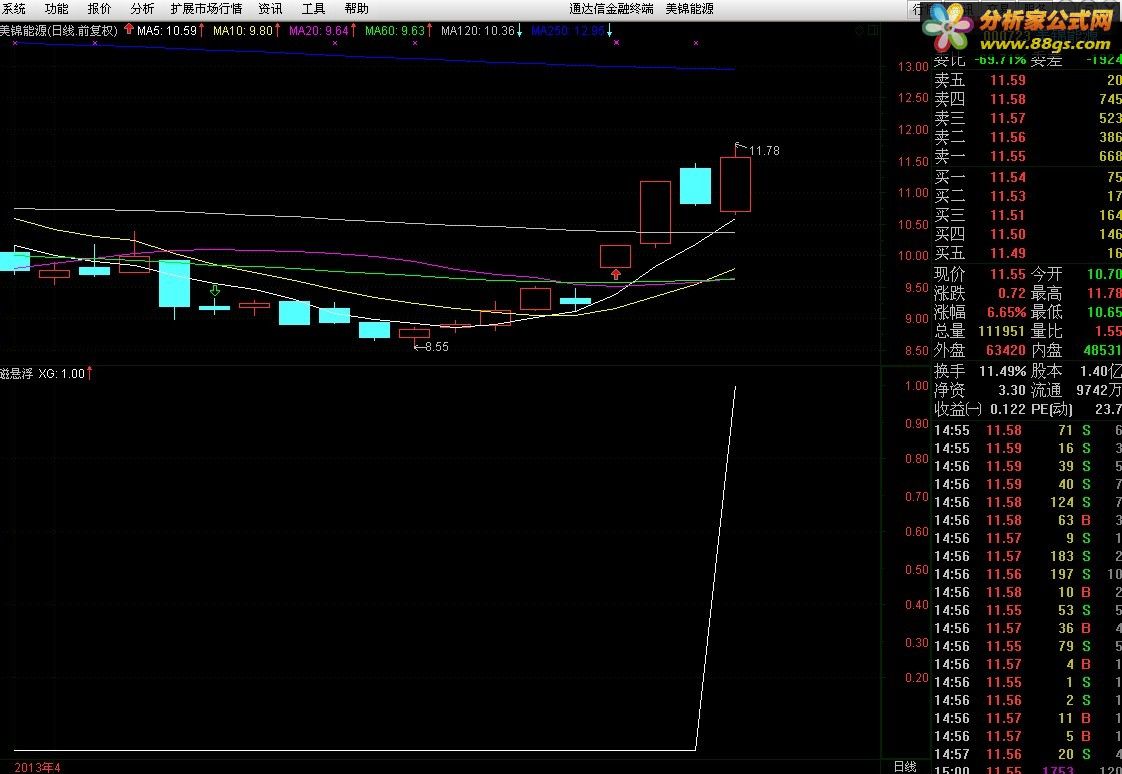
Task: Click the 2013年4 date label on time axis
Action: click(37, 768)
